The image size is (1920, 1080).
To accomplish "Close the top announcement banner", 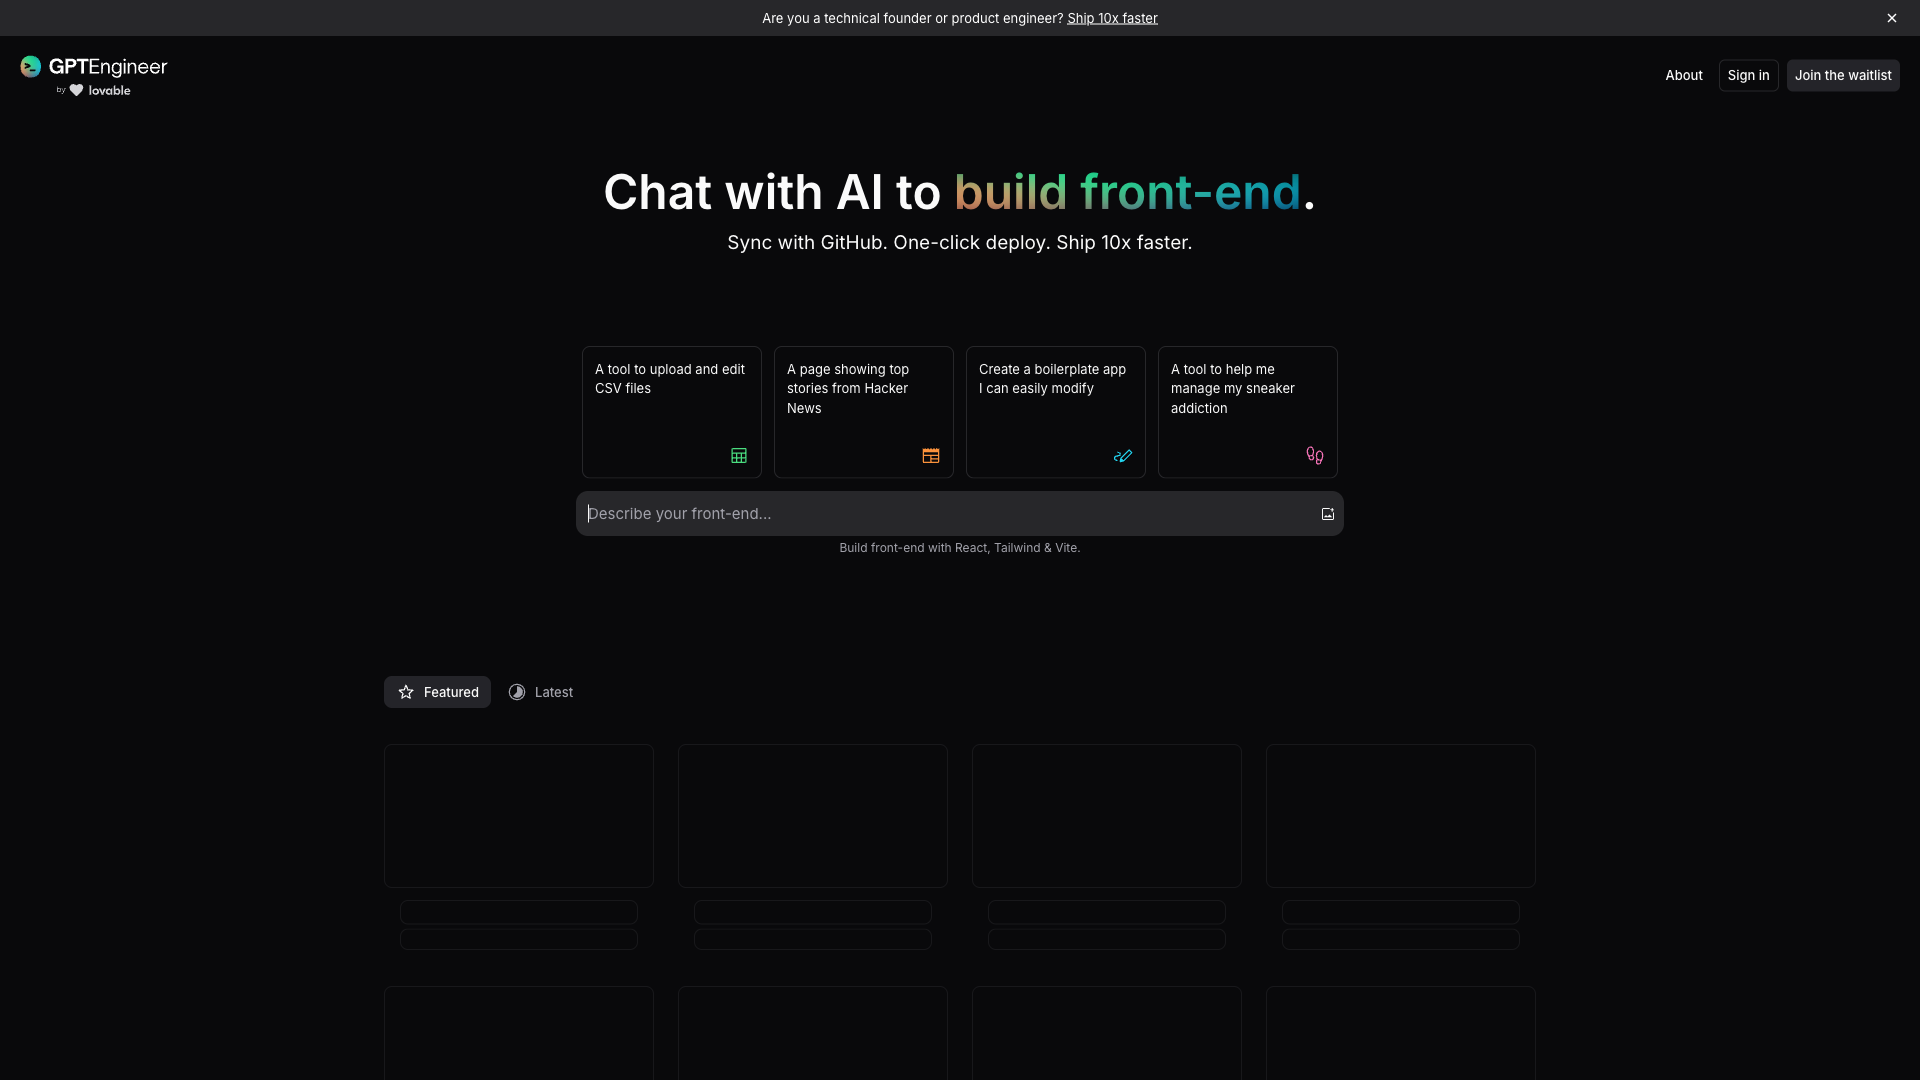I will click(x=1892, y=17).
